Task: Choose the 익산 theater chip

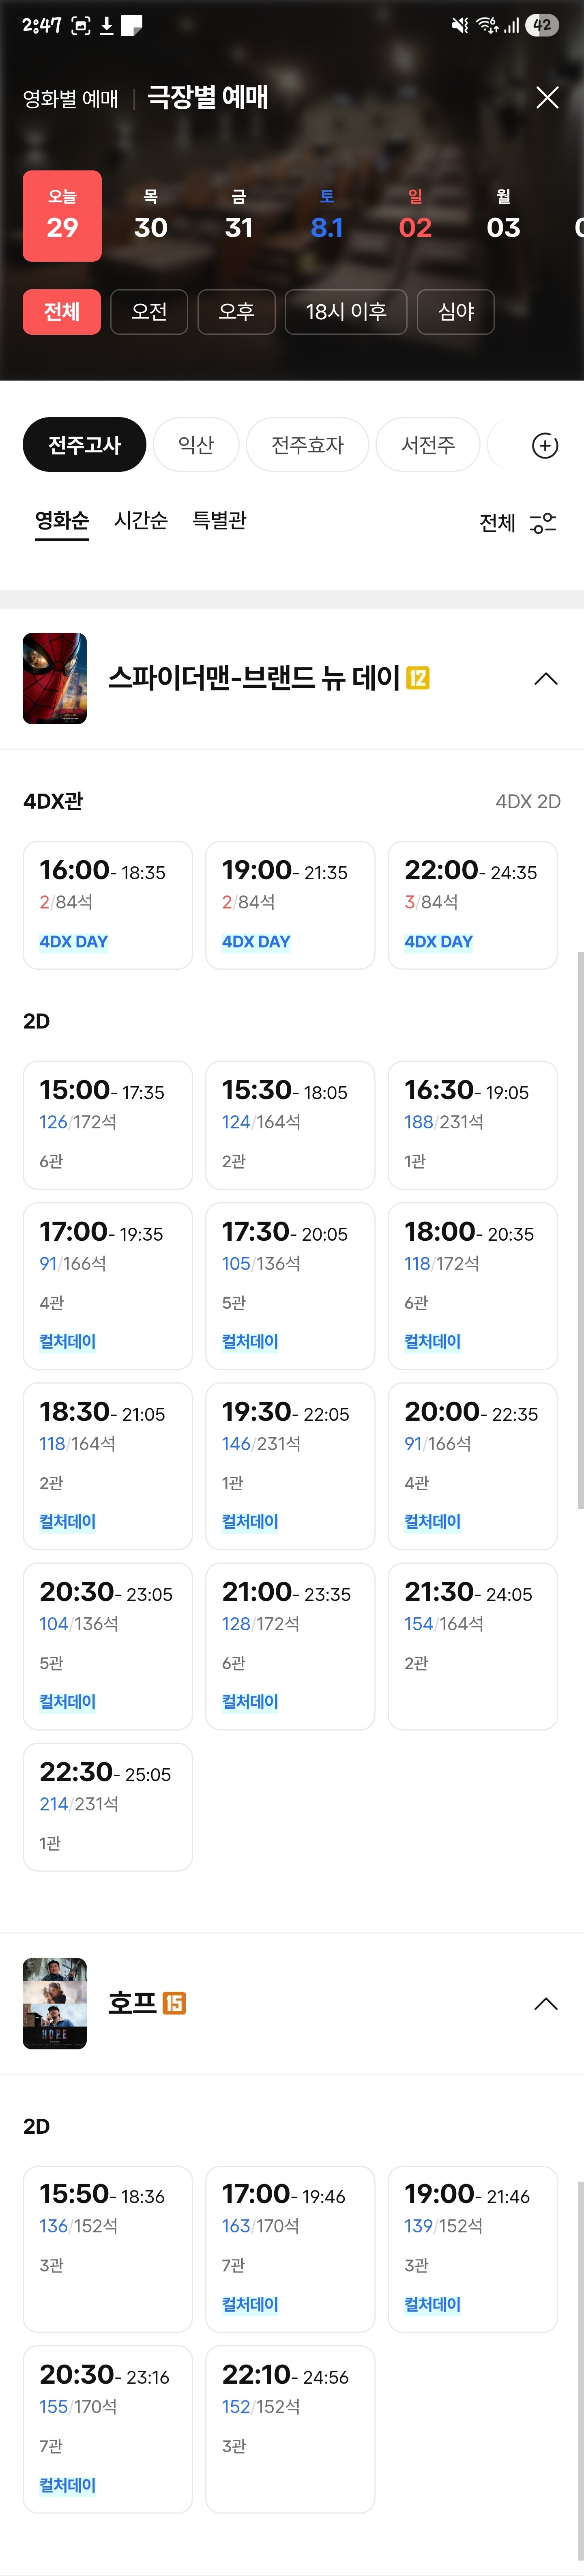Action: point(196,445)
